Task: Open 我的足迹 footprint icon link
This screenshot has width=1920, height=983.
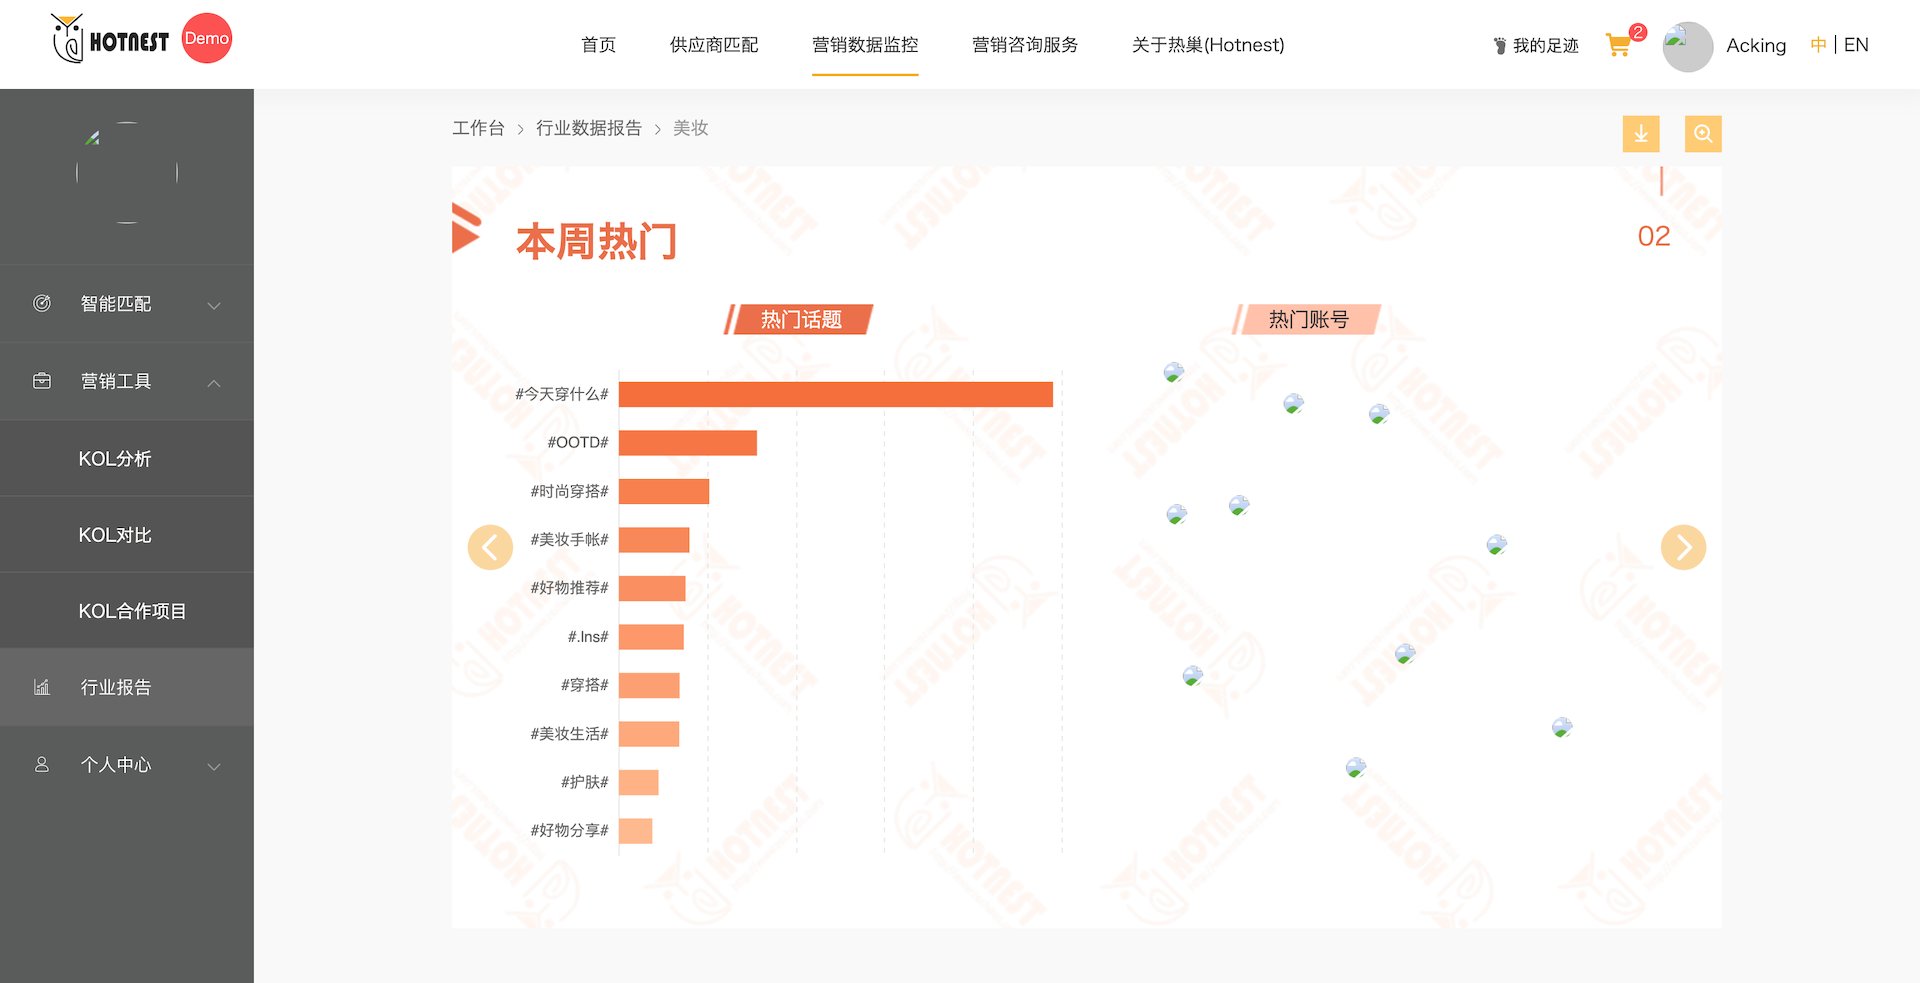Action: click(1535, 46)
